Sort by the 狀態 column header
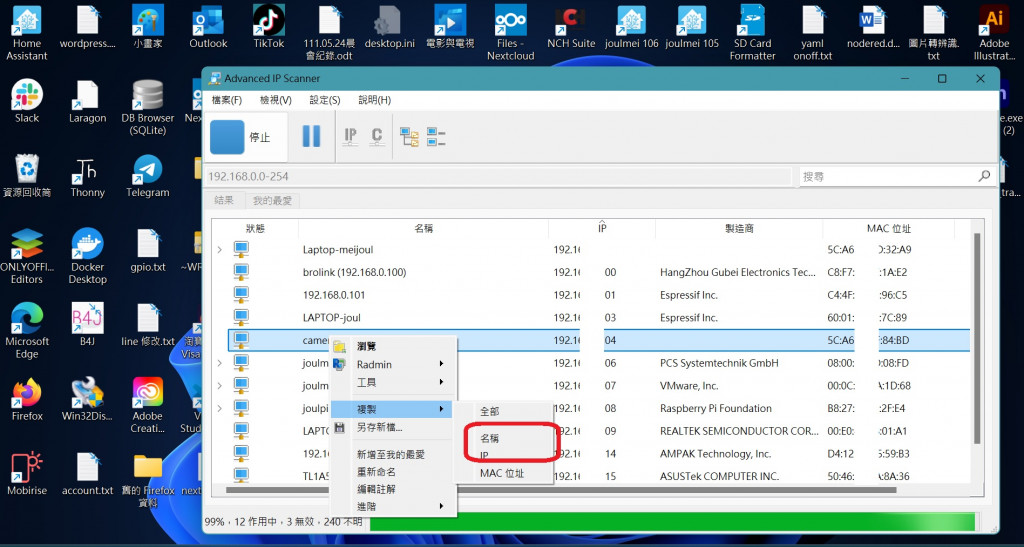1024x547 pixels. [x=255, y=228]
